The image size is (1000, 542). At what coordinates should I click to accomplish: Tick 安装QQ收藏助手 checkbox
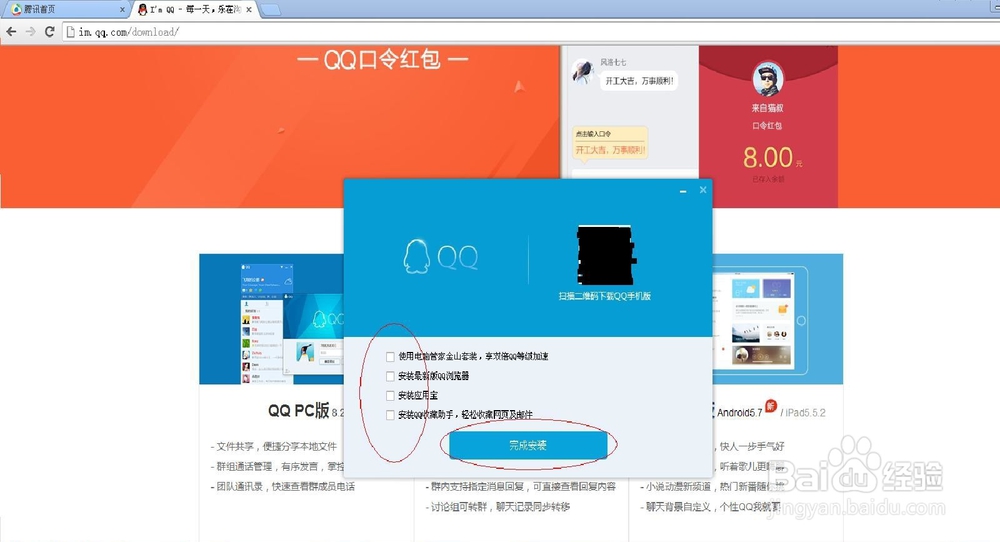click(x=390, y=415)
